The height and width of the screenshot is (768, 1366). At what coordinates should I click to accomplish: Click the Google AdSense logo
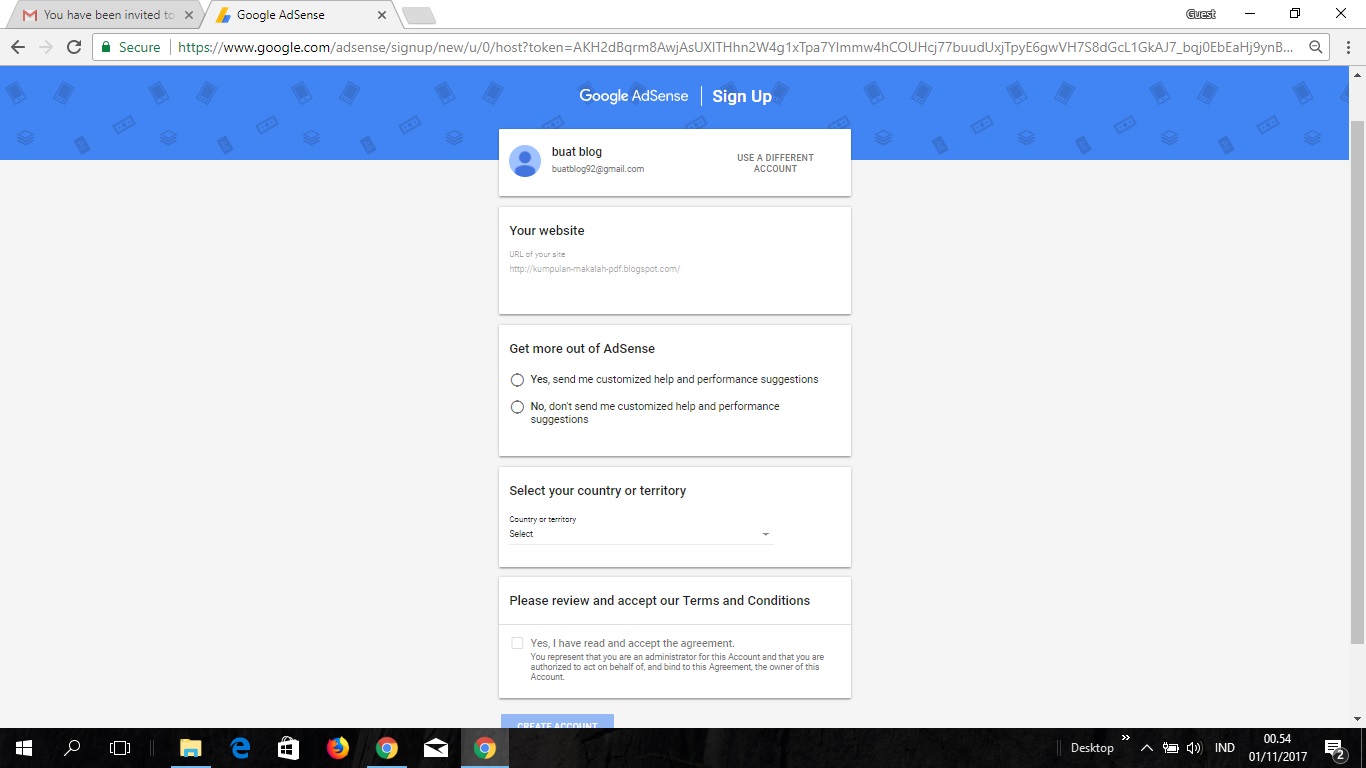tap(634, 96)
